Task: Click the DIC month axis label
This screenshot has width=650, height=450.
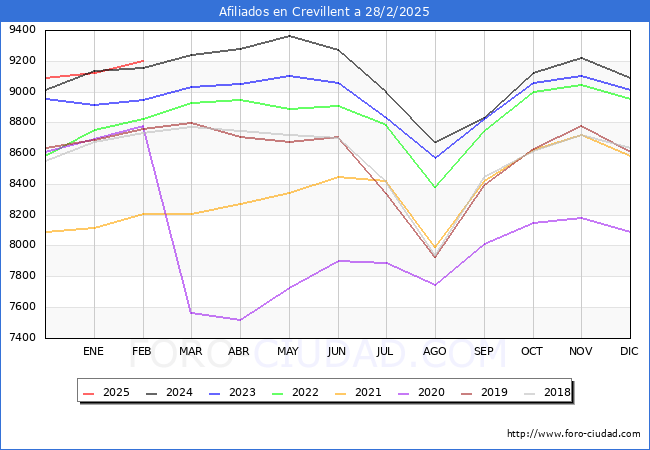Action: pyautogui.click(x=629, y=351)
